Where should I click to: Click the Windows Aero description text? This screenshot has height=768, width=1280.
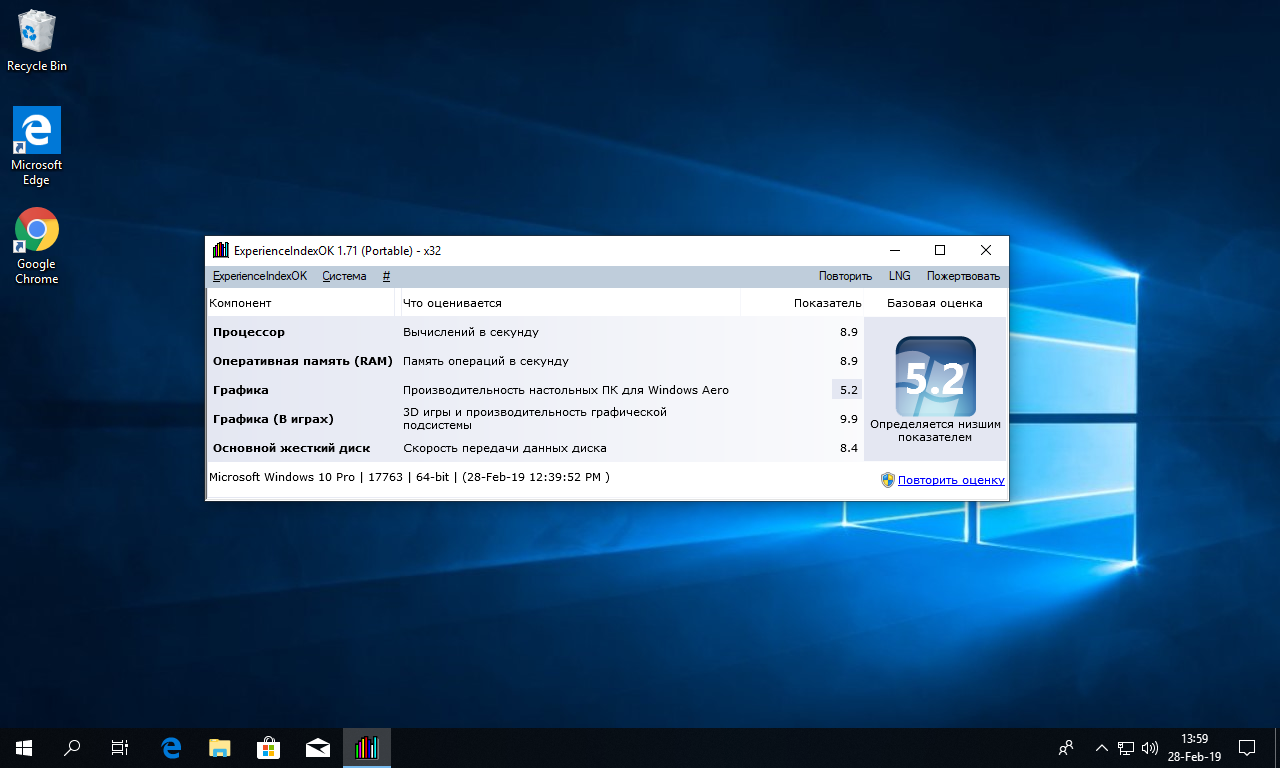pyautogui.click(x=566, y=390)
